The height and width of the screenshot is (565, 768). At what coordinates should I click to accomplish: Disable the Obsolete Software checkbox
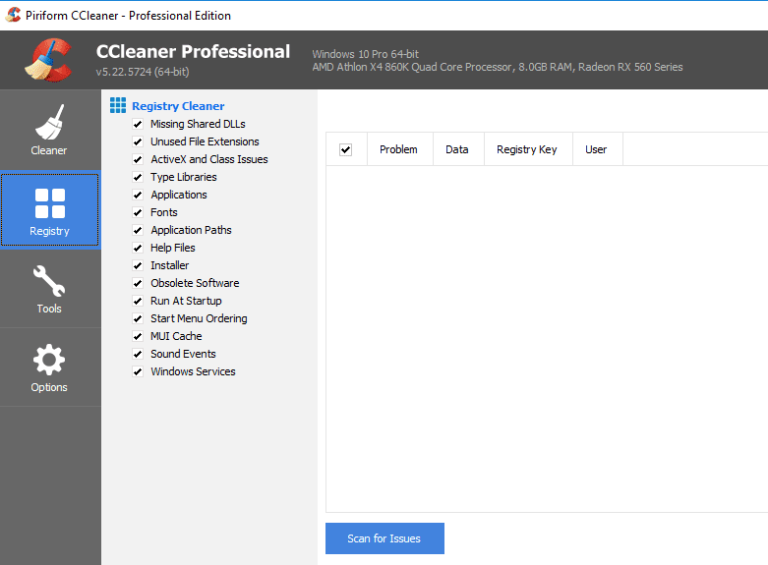137,284
